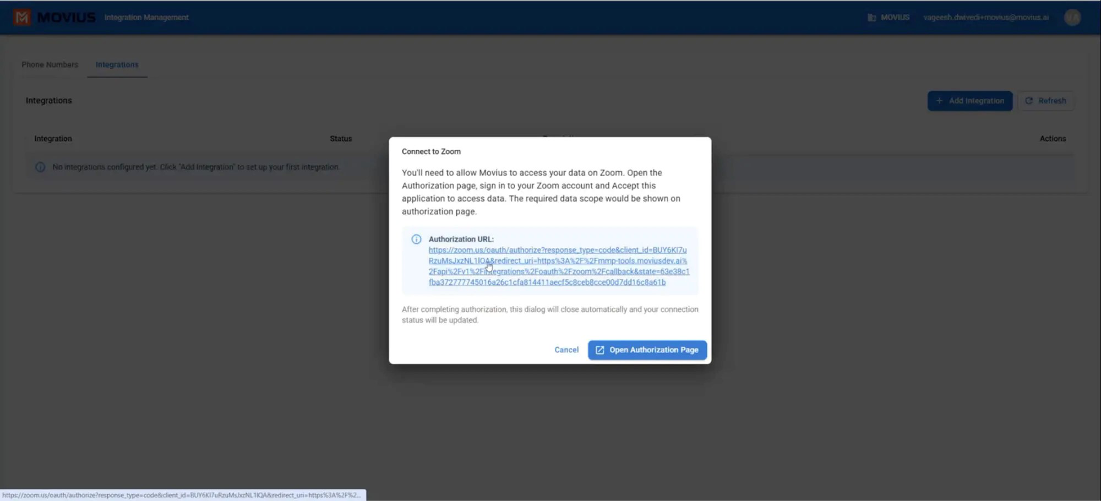Cancel the Connect to Zoom dialog
Screen dimensions: 1102x502
[566, 350]
